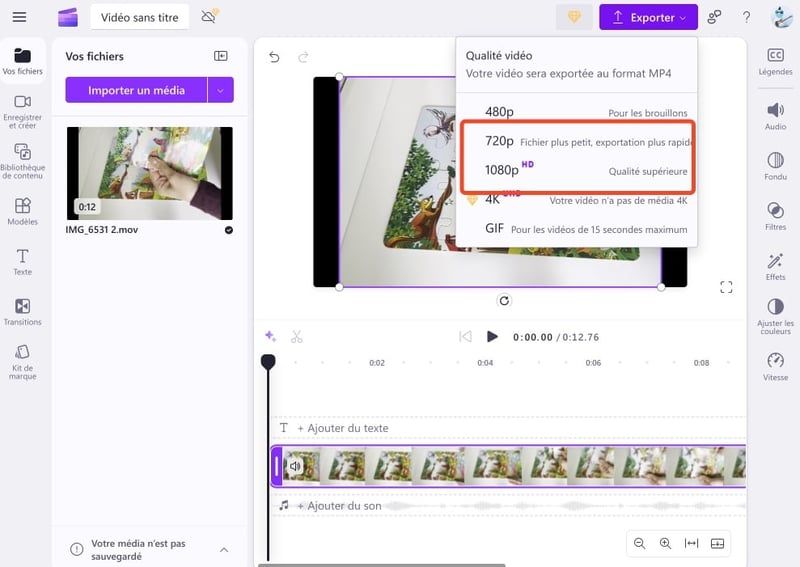Viewport: 800px width, 567px height.
Task: Open the Texte tool in sidebar
Action: [x=22, y=262]
